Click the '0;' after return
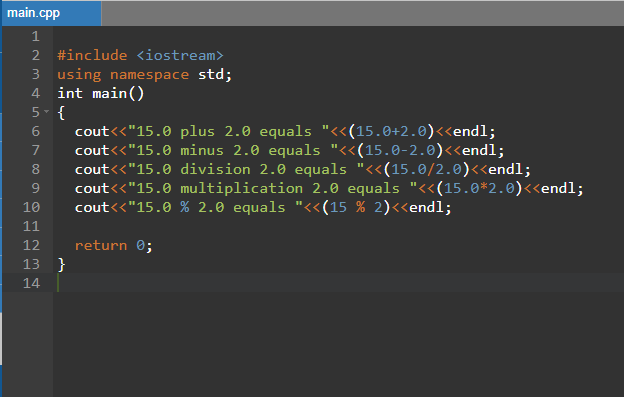Image resolution: width=624 pixels, height=397 pixels. tap(144, 245)
